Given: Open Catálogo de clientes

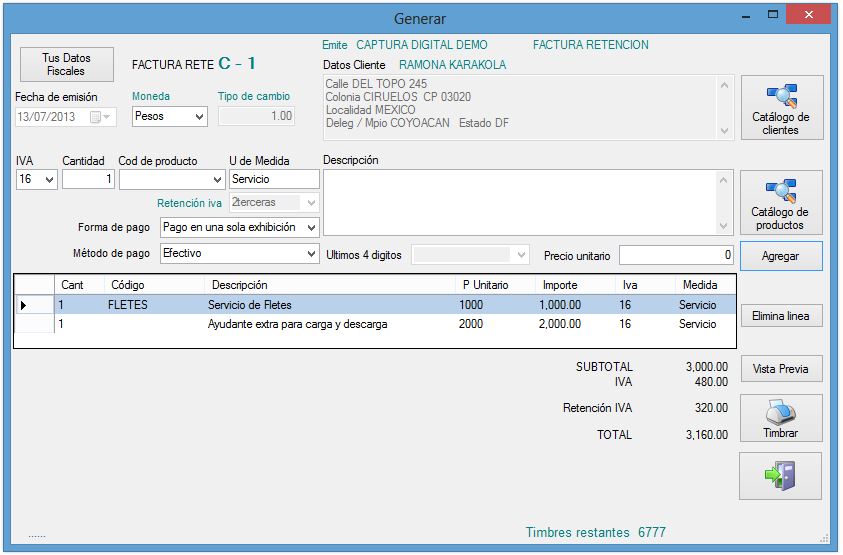Looking at the screenshot, I should 780,107.
